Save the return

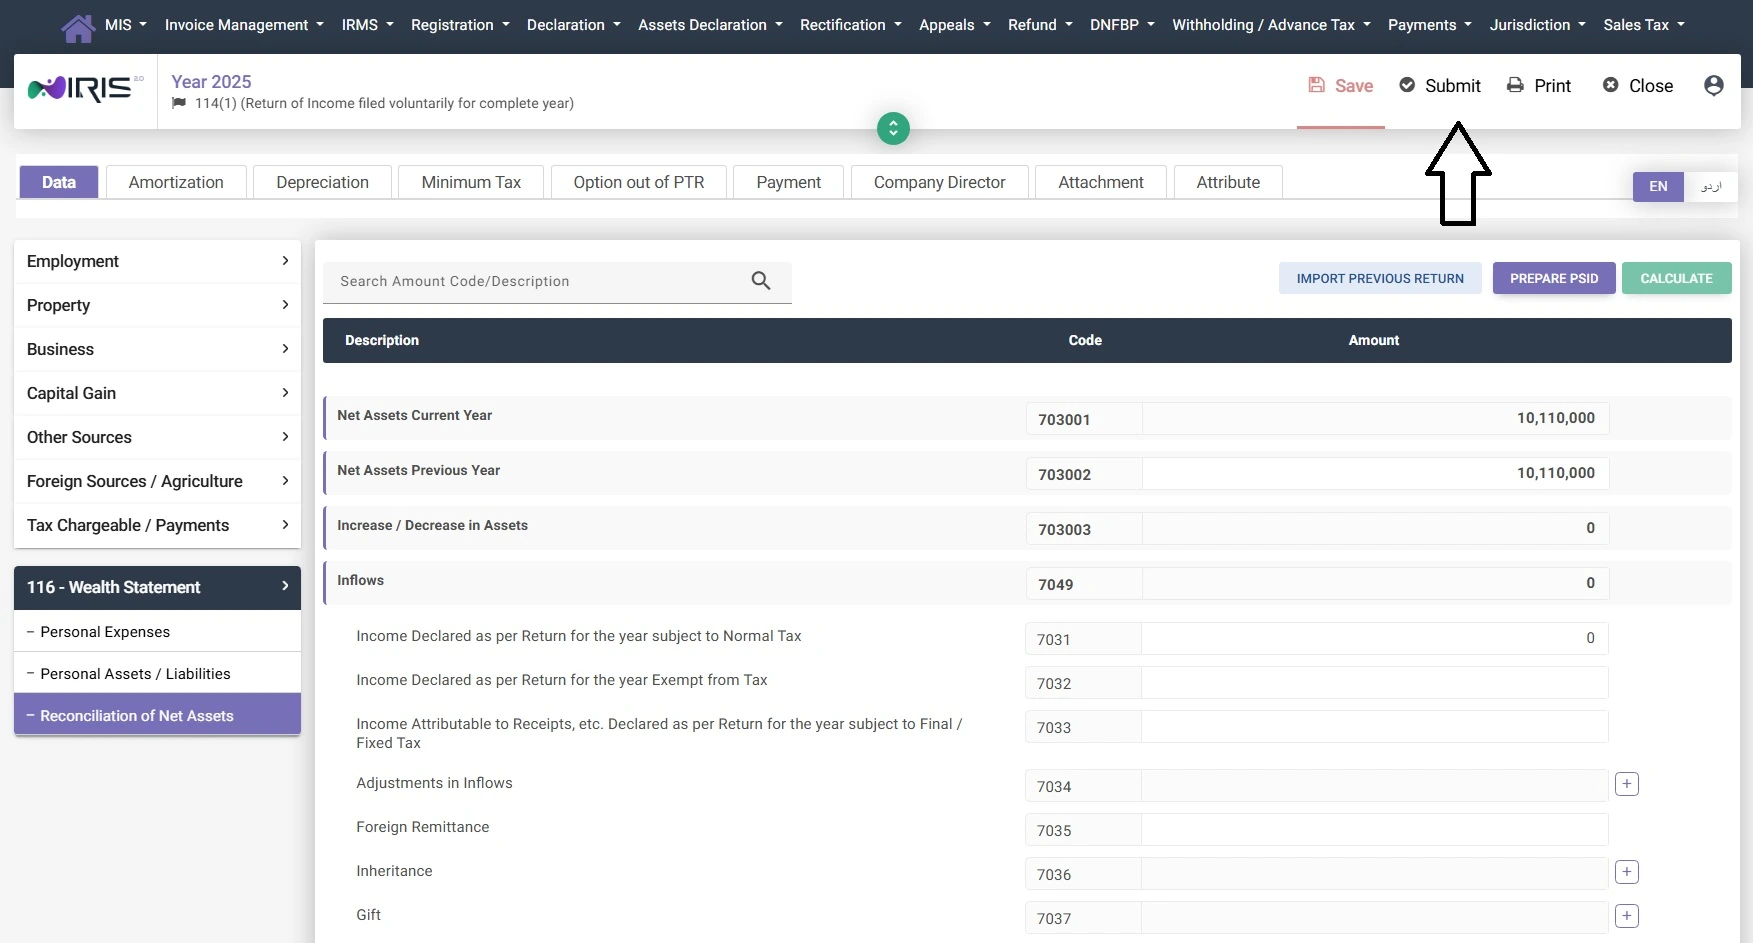tap(1341, 86)
